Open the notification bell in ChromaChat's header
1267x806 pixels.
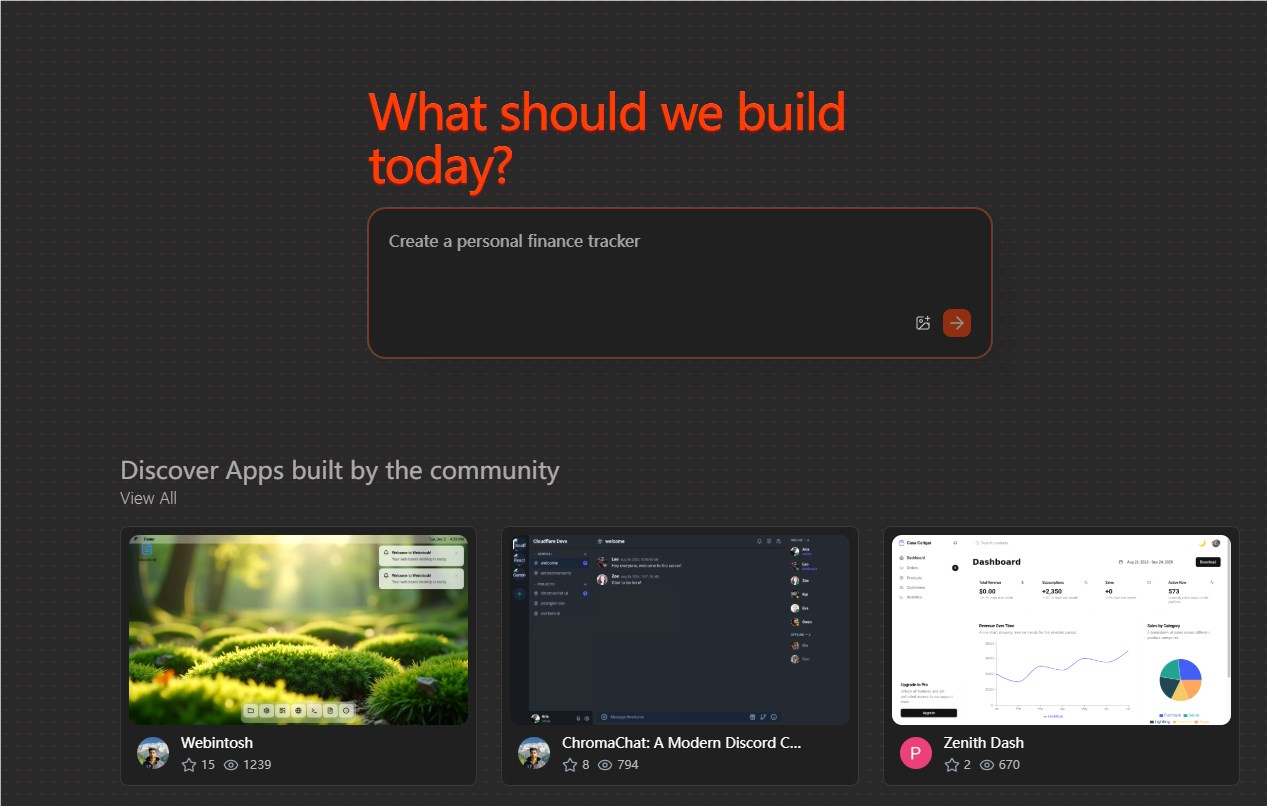pos(759,541)
